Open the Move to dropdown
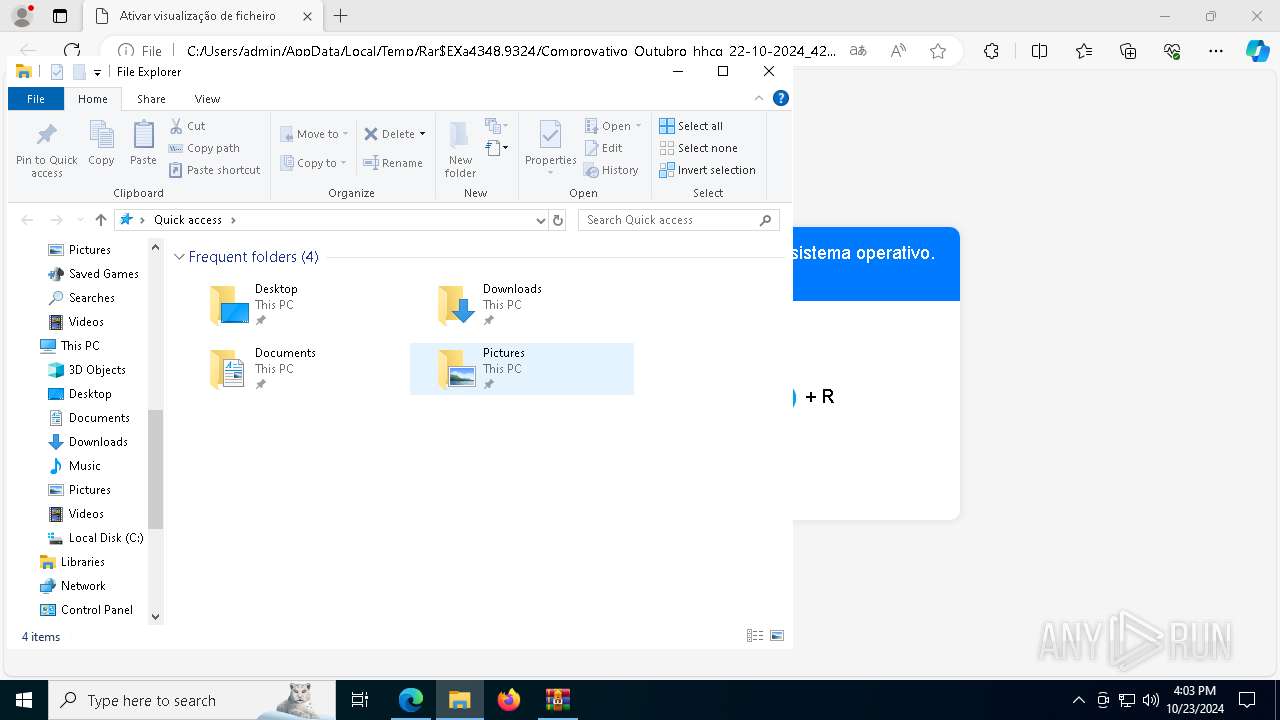The image size is (1280, 720). 314,134
